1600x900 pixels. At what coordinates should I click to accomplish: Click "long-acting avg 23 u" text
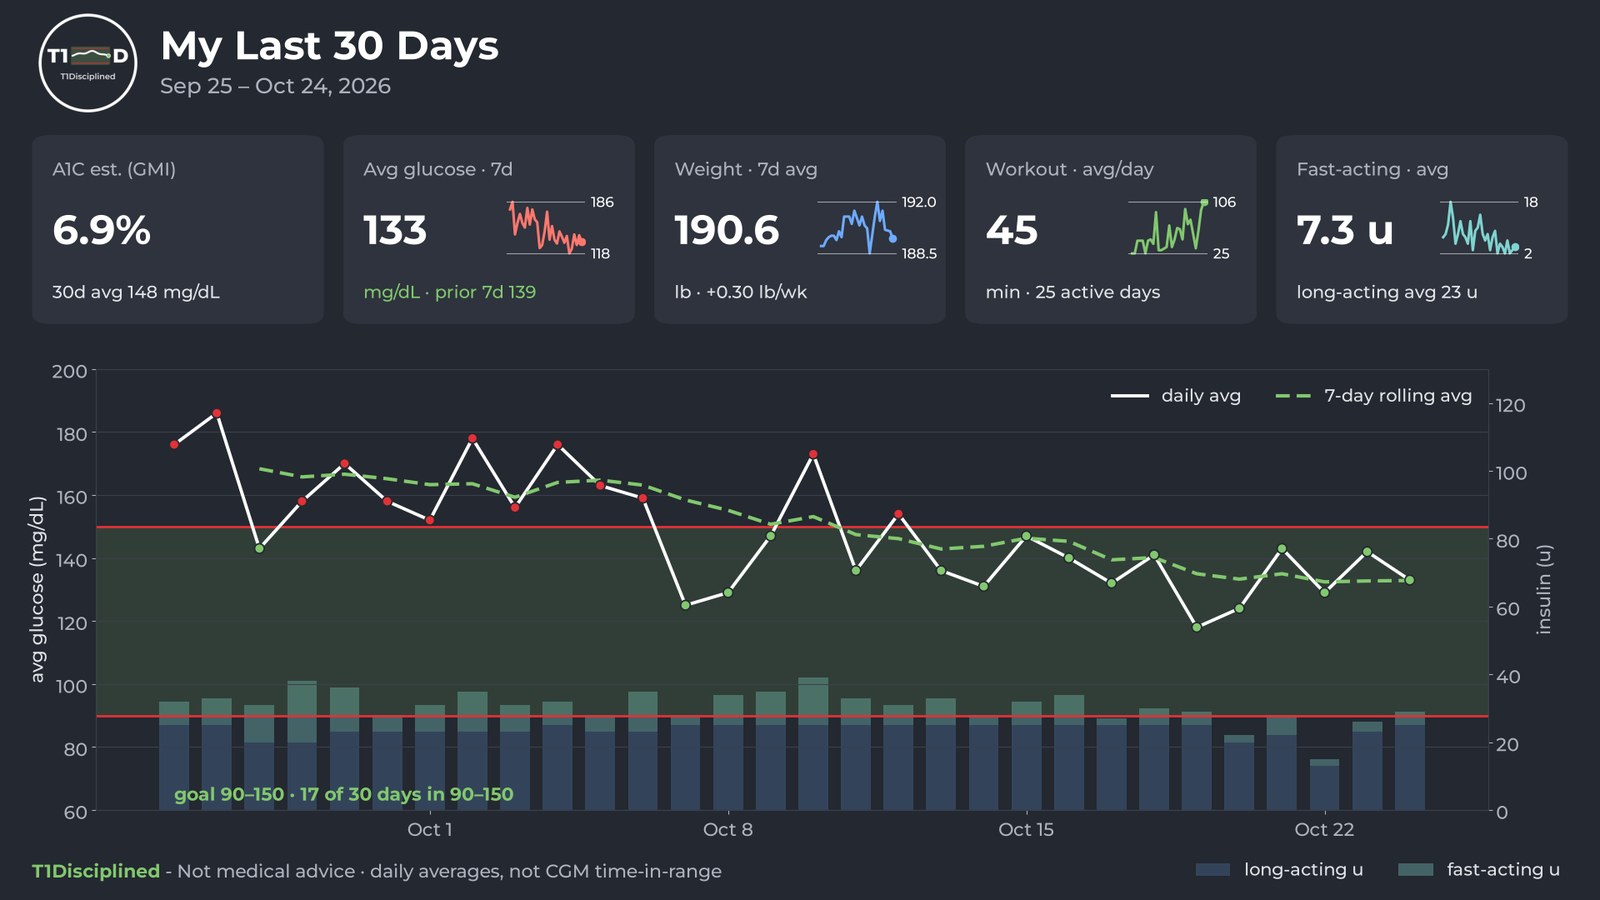point(1387,292)
